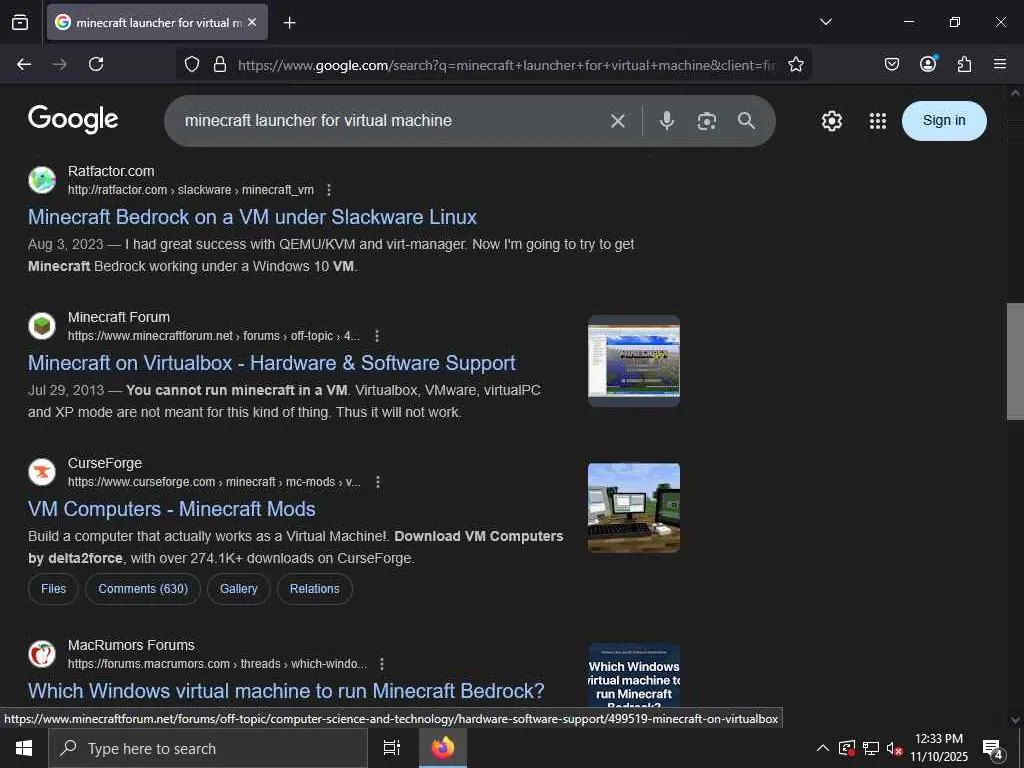The height and width of the screenshot is (768, 1024).
Task: Reload the current page
Action: pyautogui.click(x=96, y=64)
